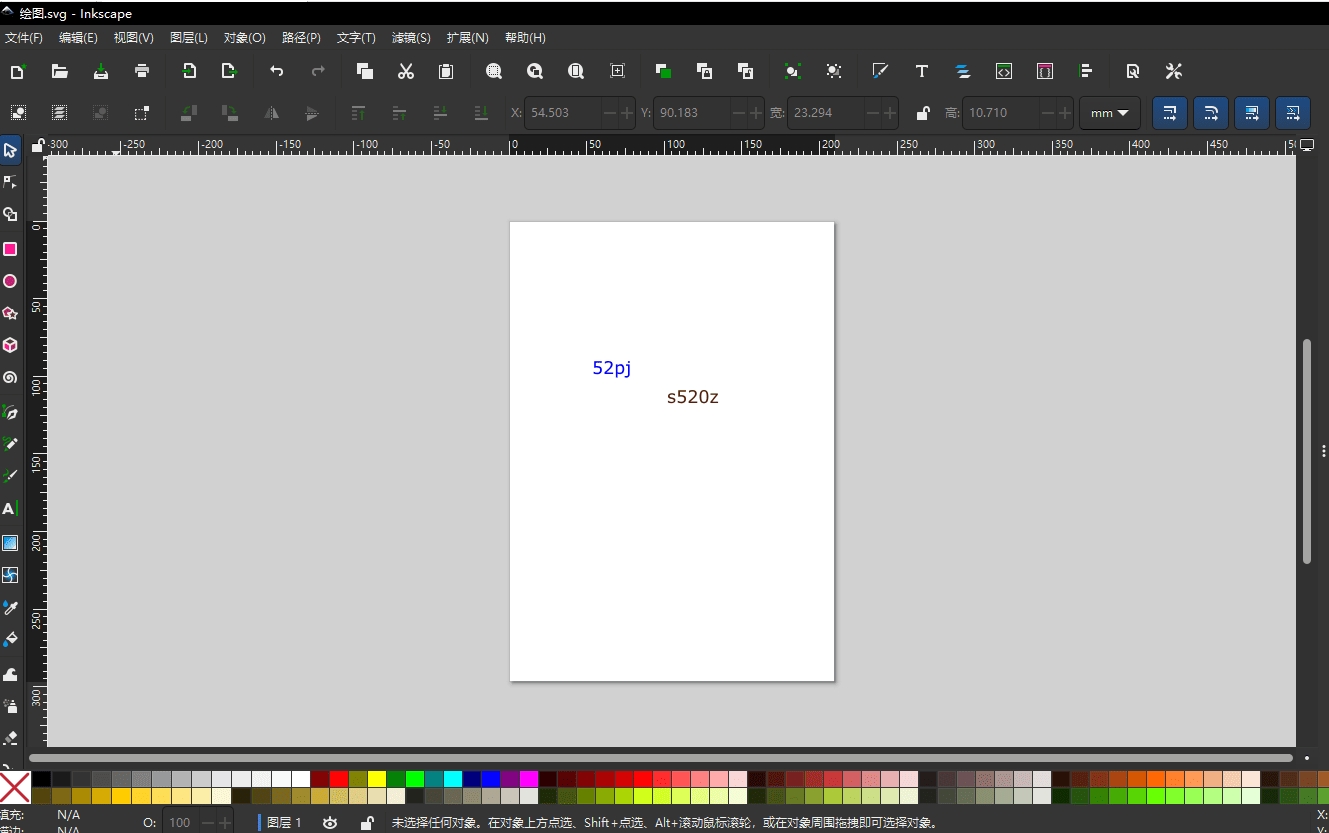Open the 编辑(E) menu
This screenshot has height=833, width=1329.
pyautogui.click(x=78, y=38)
